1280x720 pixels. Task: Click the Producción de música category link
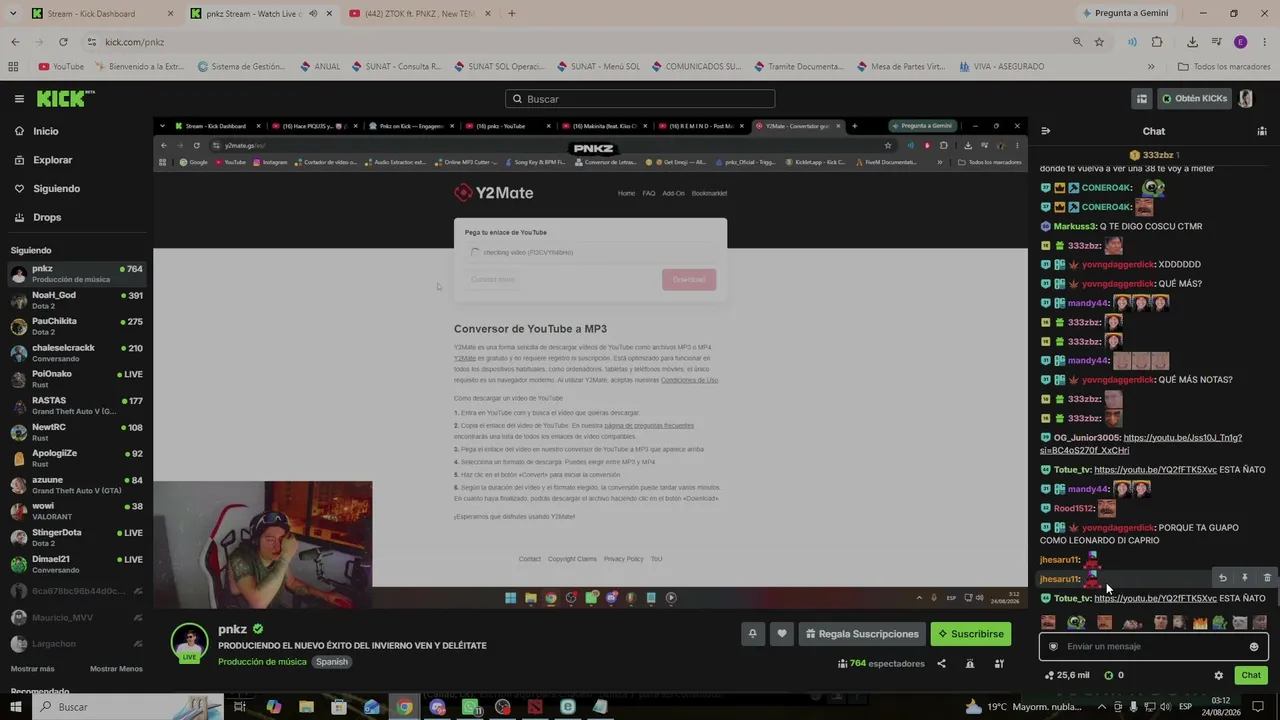[262, 662]
